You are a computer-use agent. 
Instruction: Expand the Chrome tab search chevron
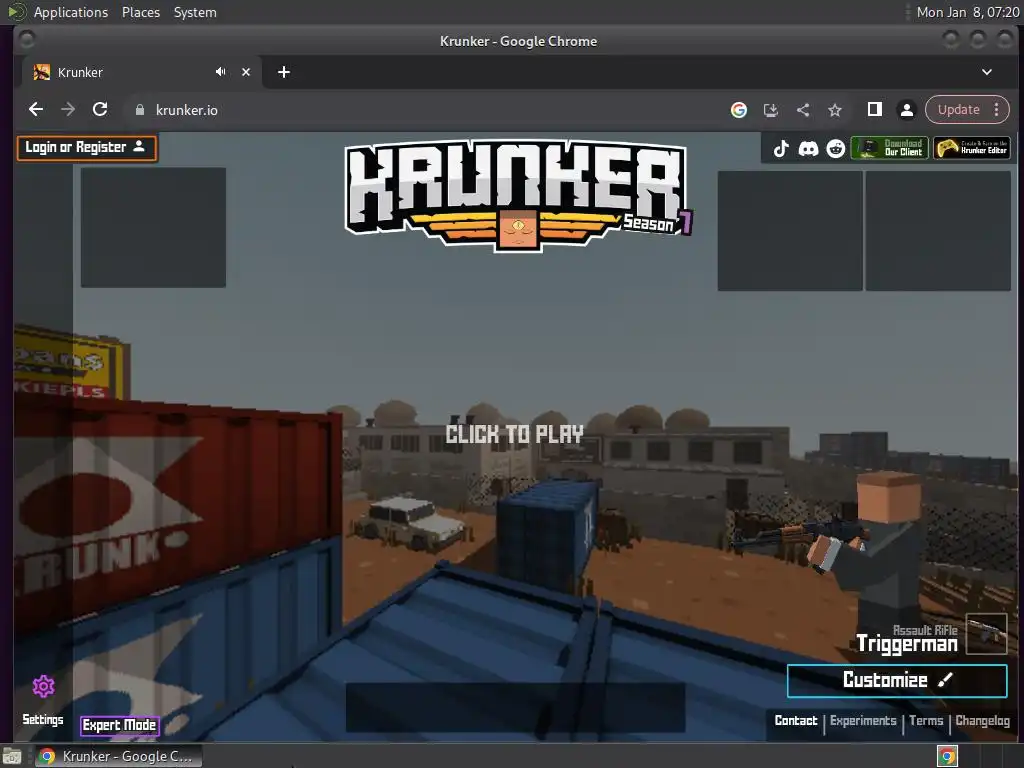[987, 72]
